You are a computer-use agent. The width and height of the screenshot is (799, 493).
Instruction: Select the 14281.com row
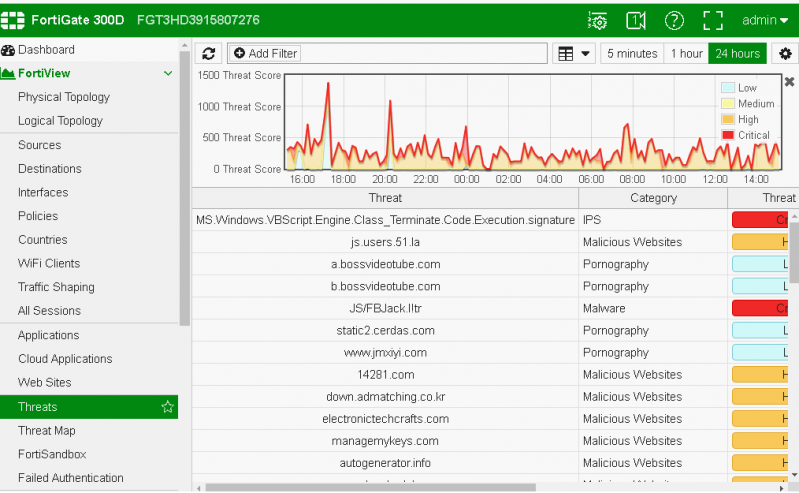(x=385, y=375)
